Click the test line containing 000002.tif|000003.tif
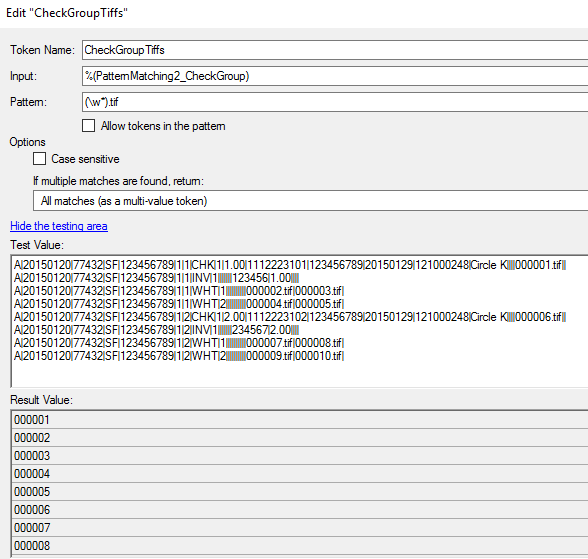 179,291
